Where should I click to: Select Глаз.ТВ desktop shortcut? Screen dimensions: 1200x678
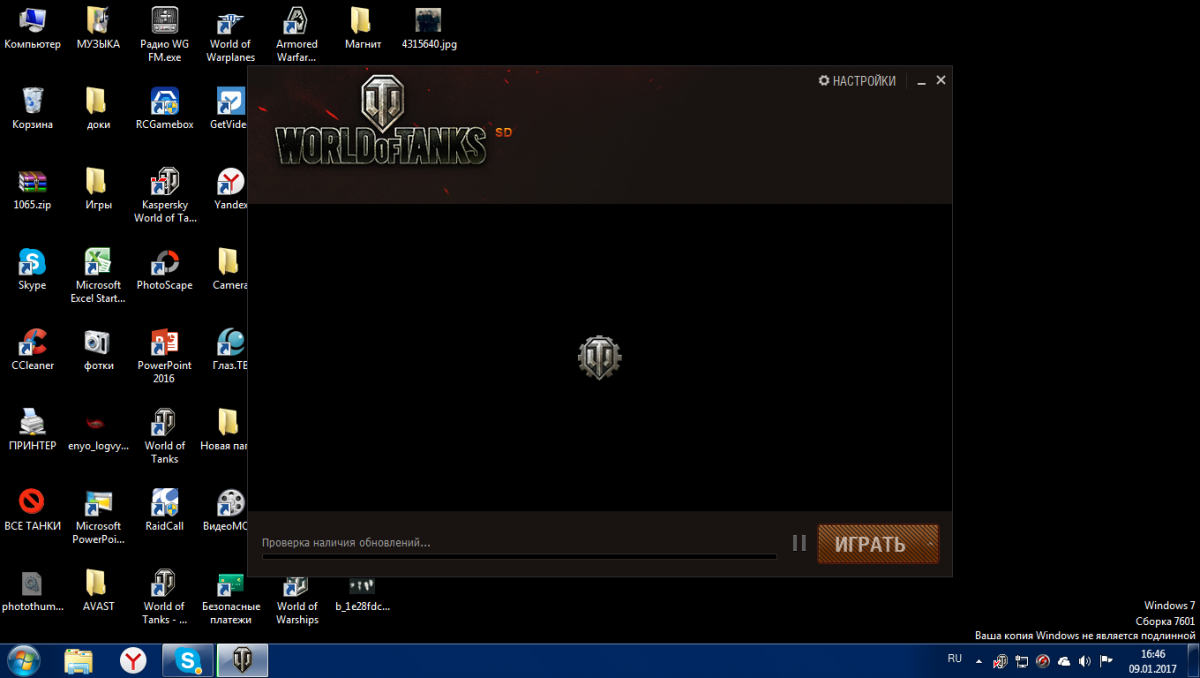(x=230, y=349)
